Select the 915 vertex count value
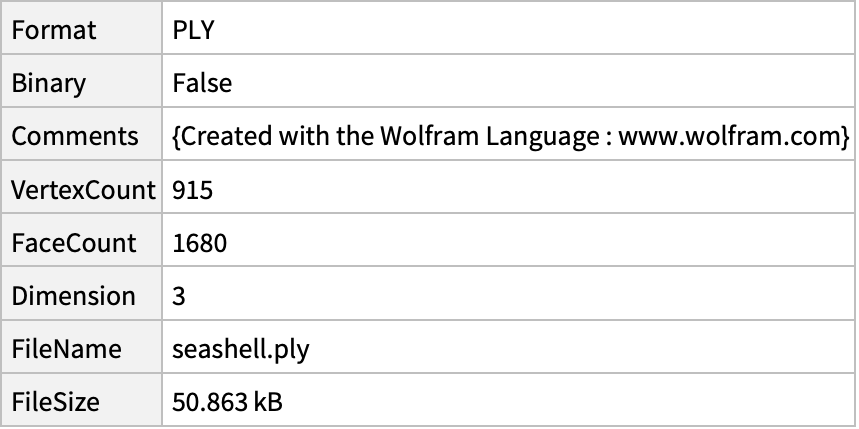The image size is (859, 429). click(192, 190)
